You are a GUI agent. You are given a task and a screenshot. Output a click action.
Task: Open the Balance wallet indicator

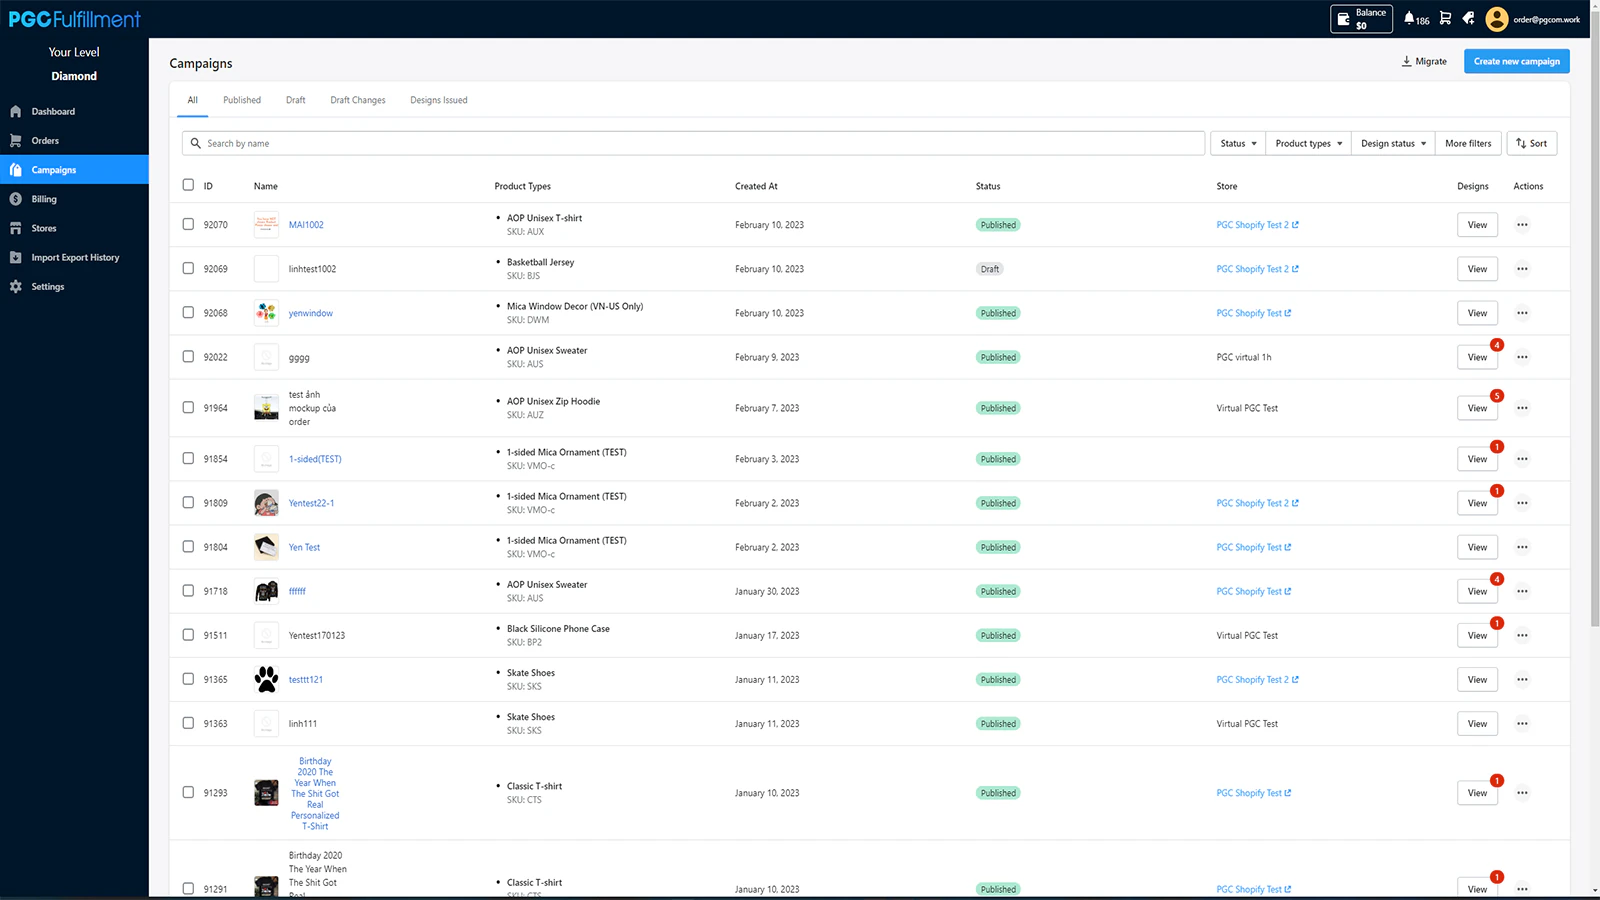(x=1361, y=19)
